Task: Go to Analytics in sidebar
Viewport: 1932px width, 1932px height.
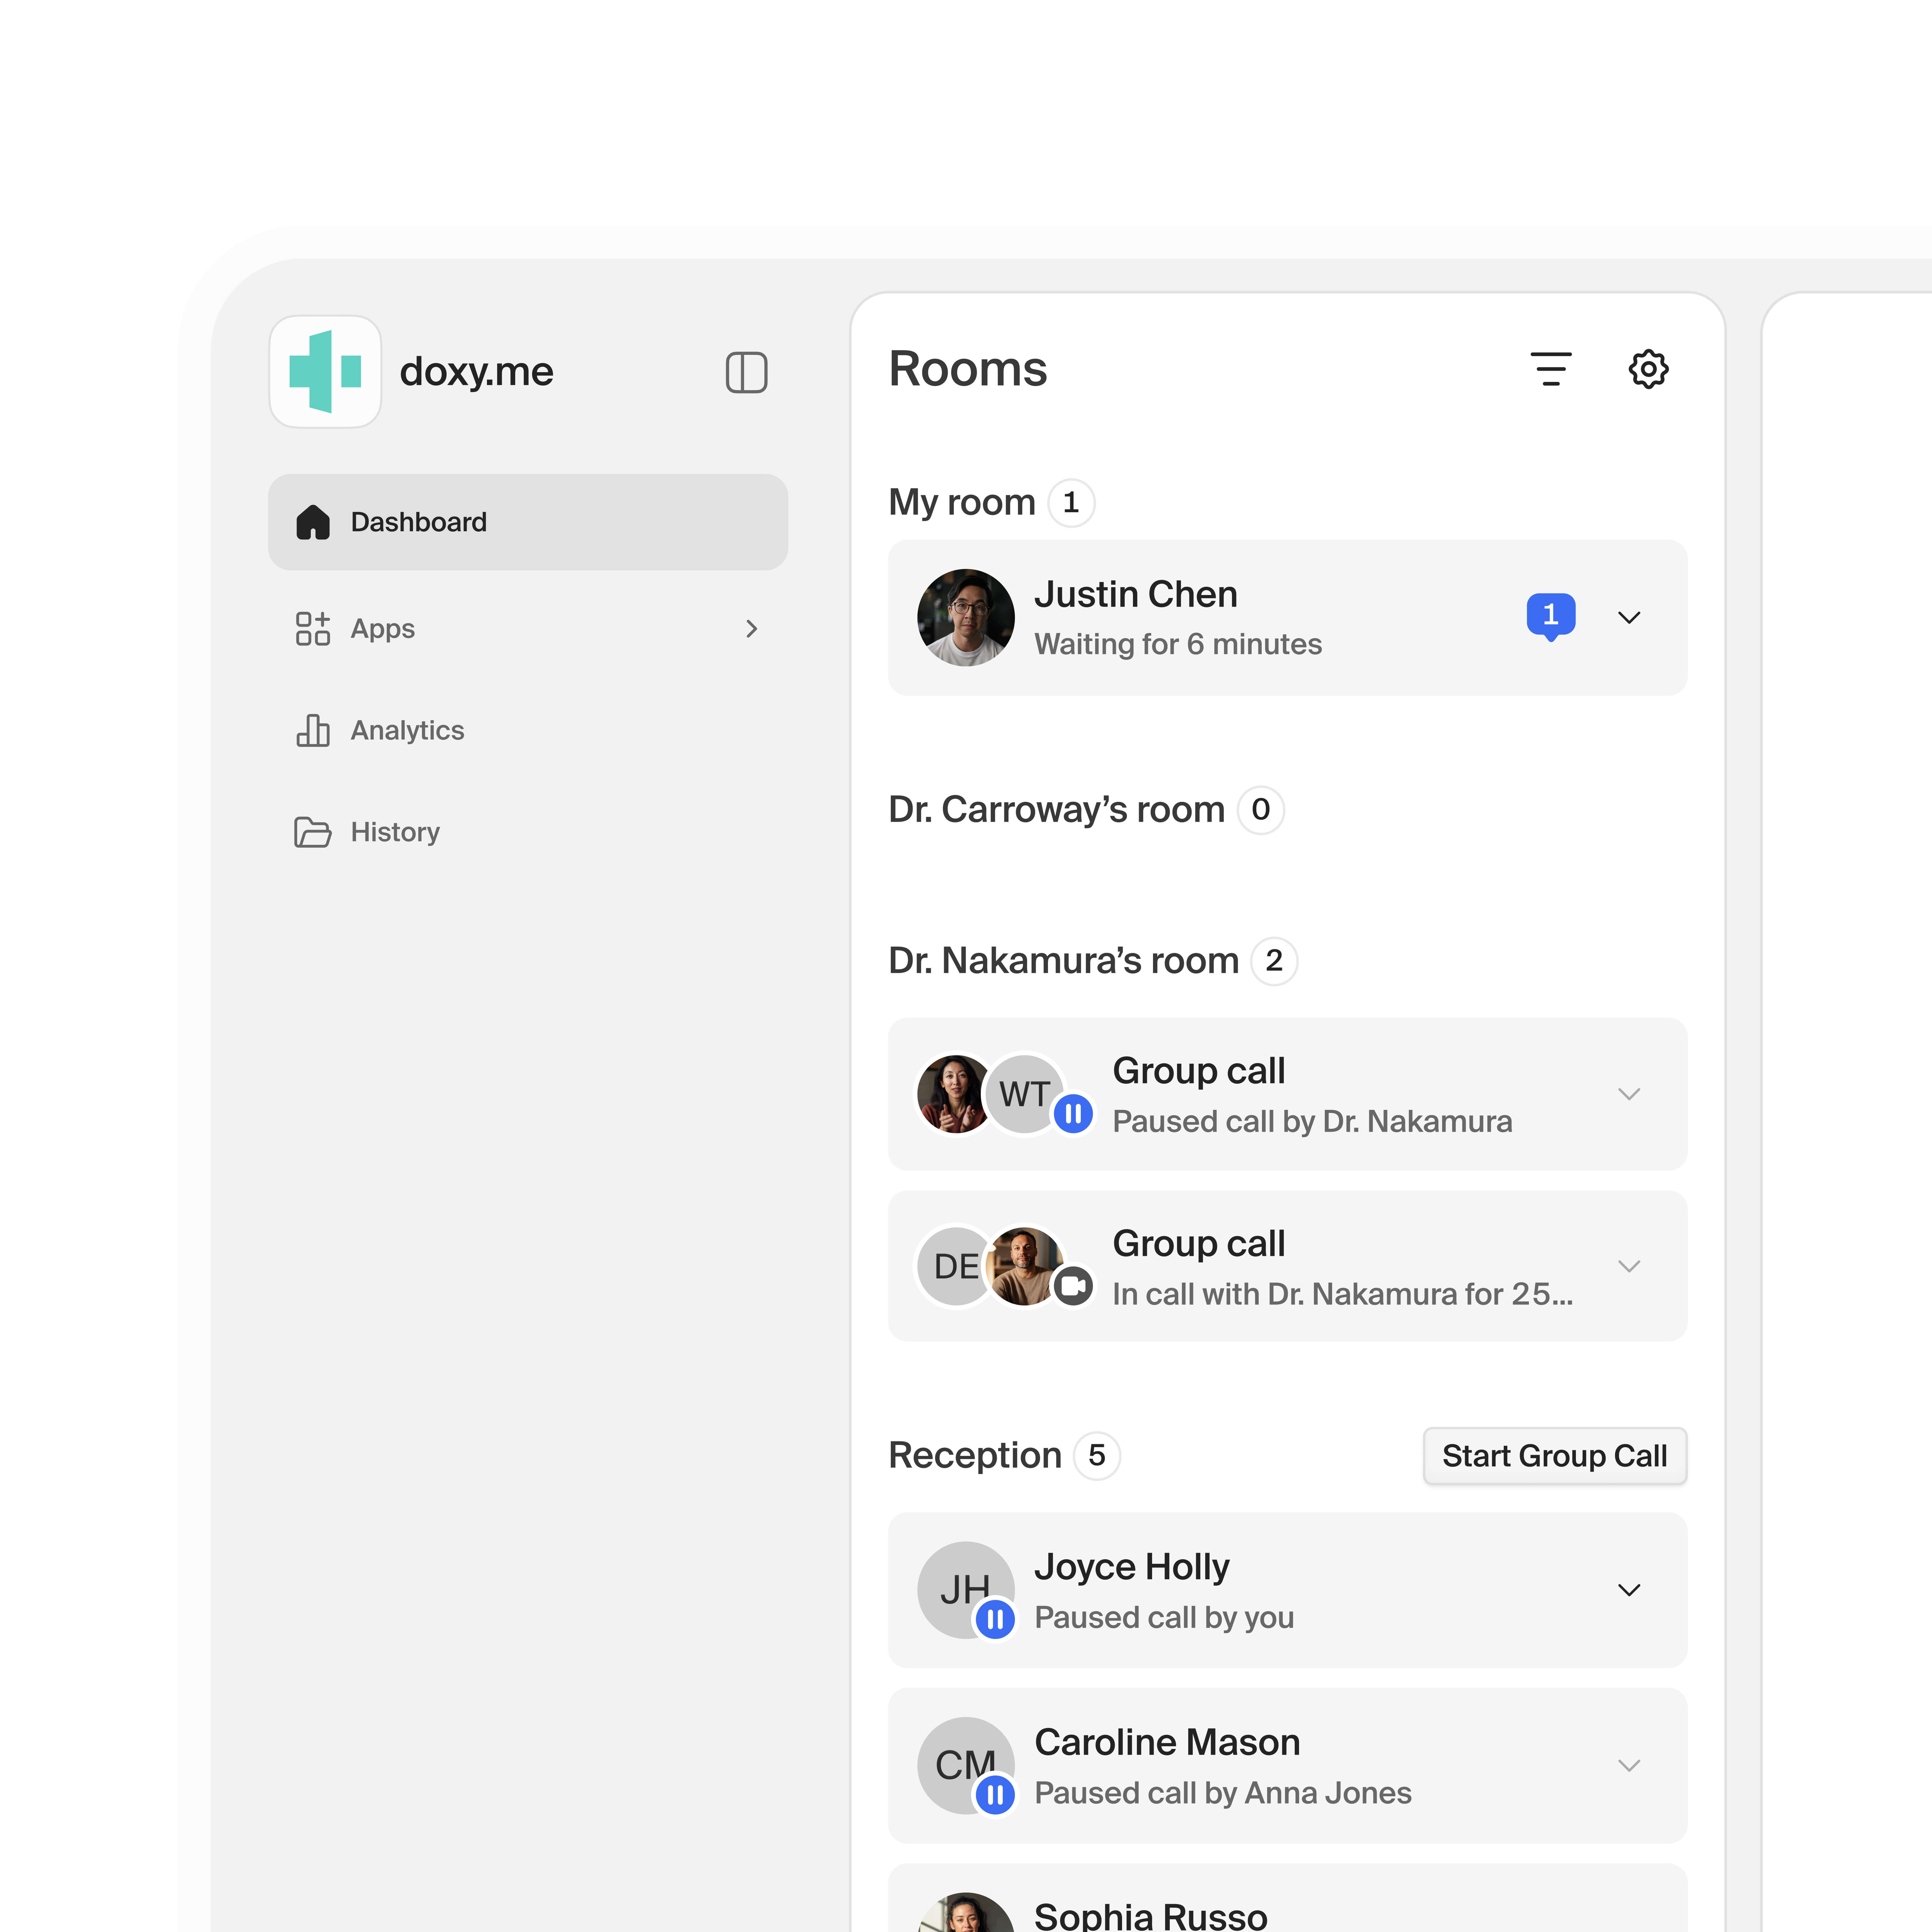Action: point(528,731)
